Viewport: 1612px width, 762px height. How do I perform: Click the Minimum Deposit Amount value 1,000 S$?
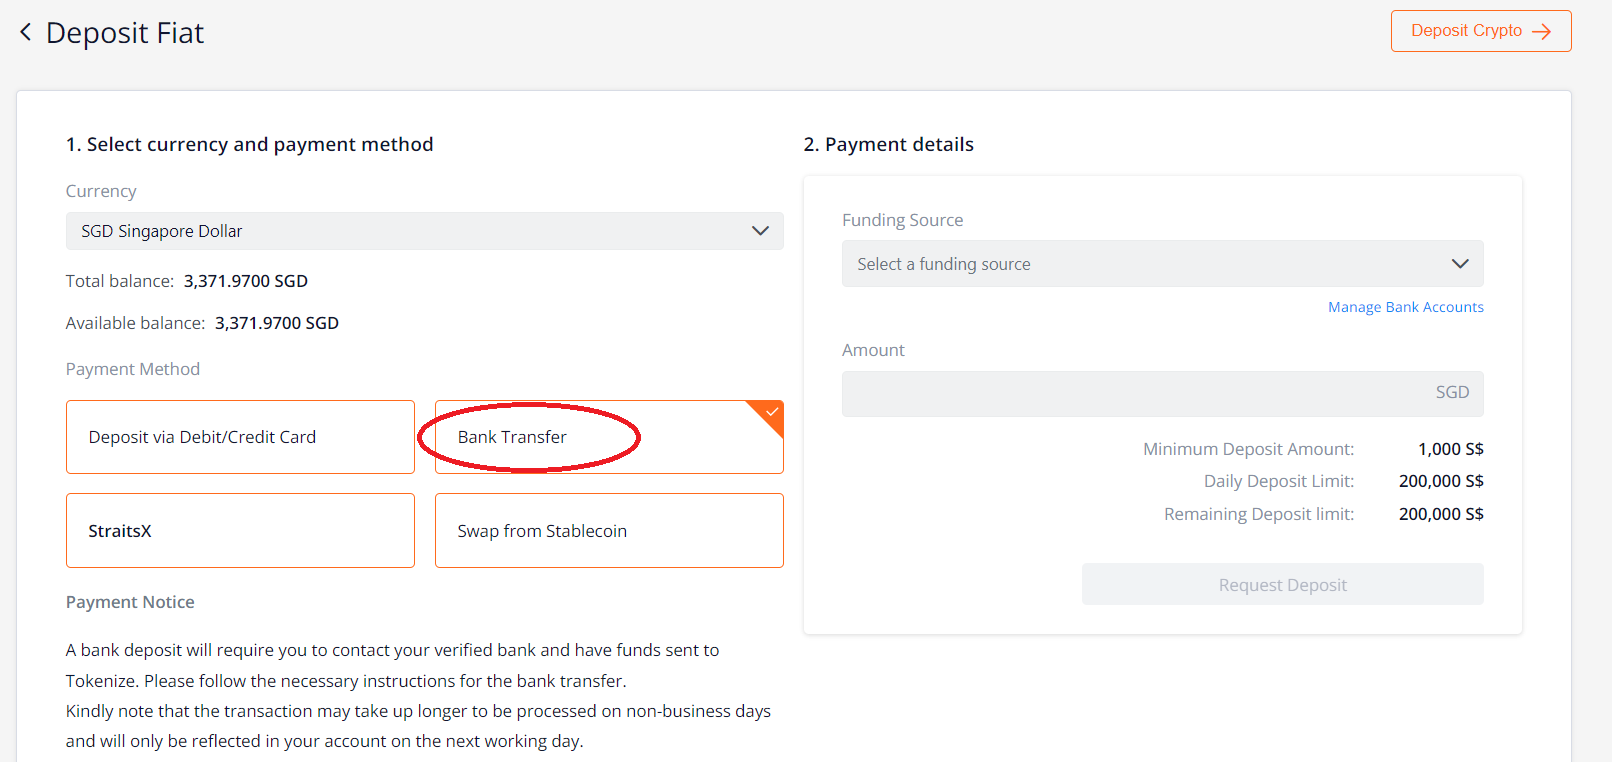click(x=1451, y=449)
